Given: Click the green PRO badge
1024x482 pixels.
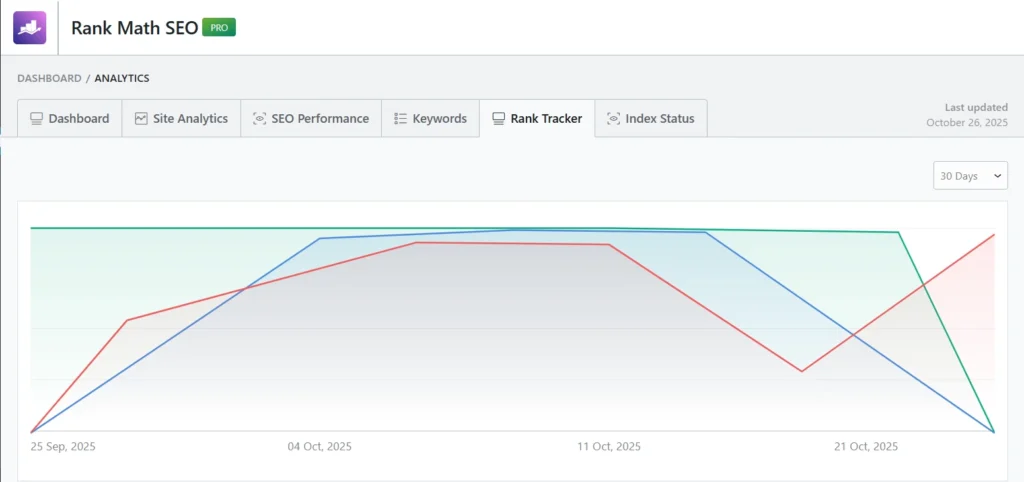Looking at the screenshot, I should [x=219, y=27].
